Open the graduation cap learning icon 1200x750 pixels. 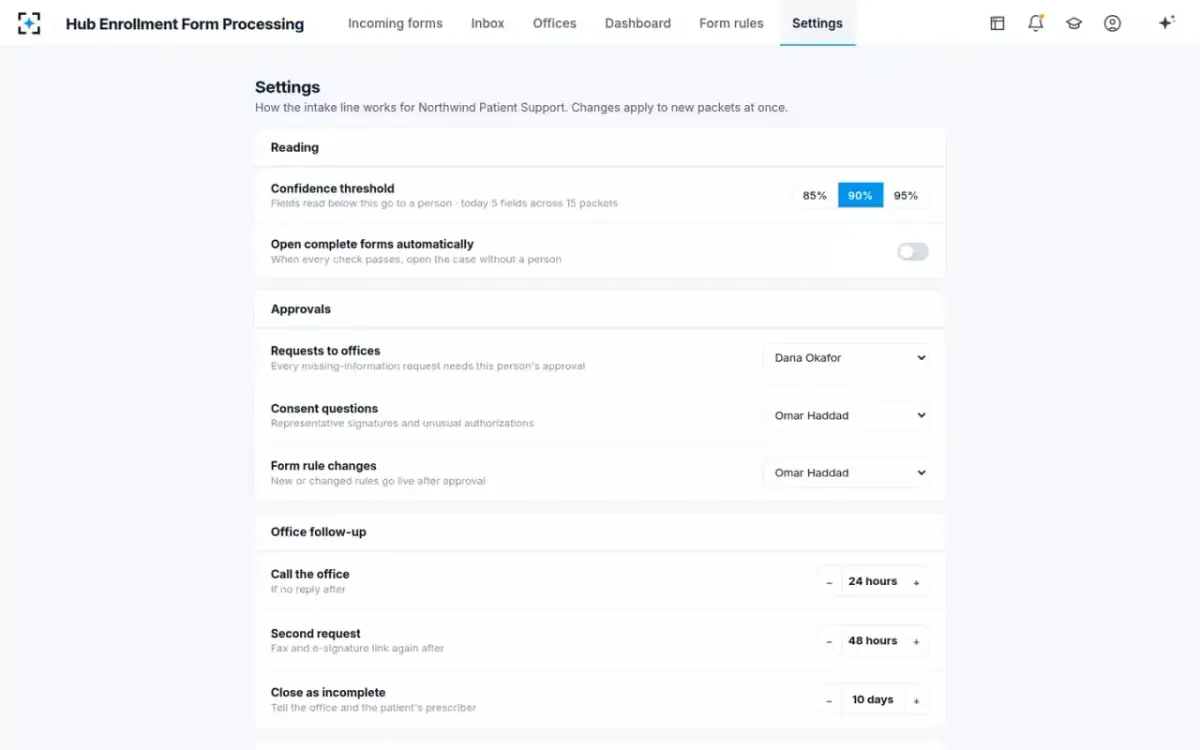tap(1074, 23)
